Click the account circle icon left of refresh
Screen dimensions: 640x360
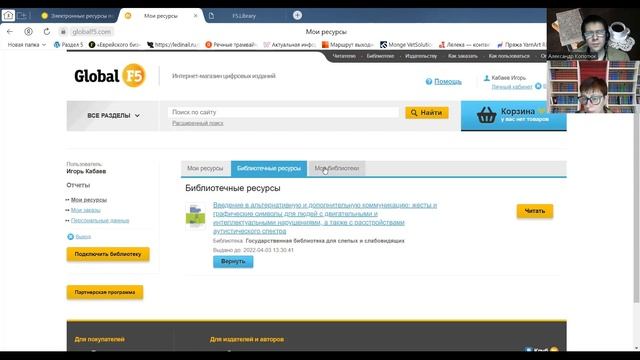point(28,31)
